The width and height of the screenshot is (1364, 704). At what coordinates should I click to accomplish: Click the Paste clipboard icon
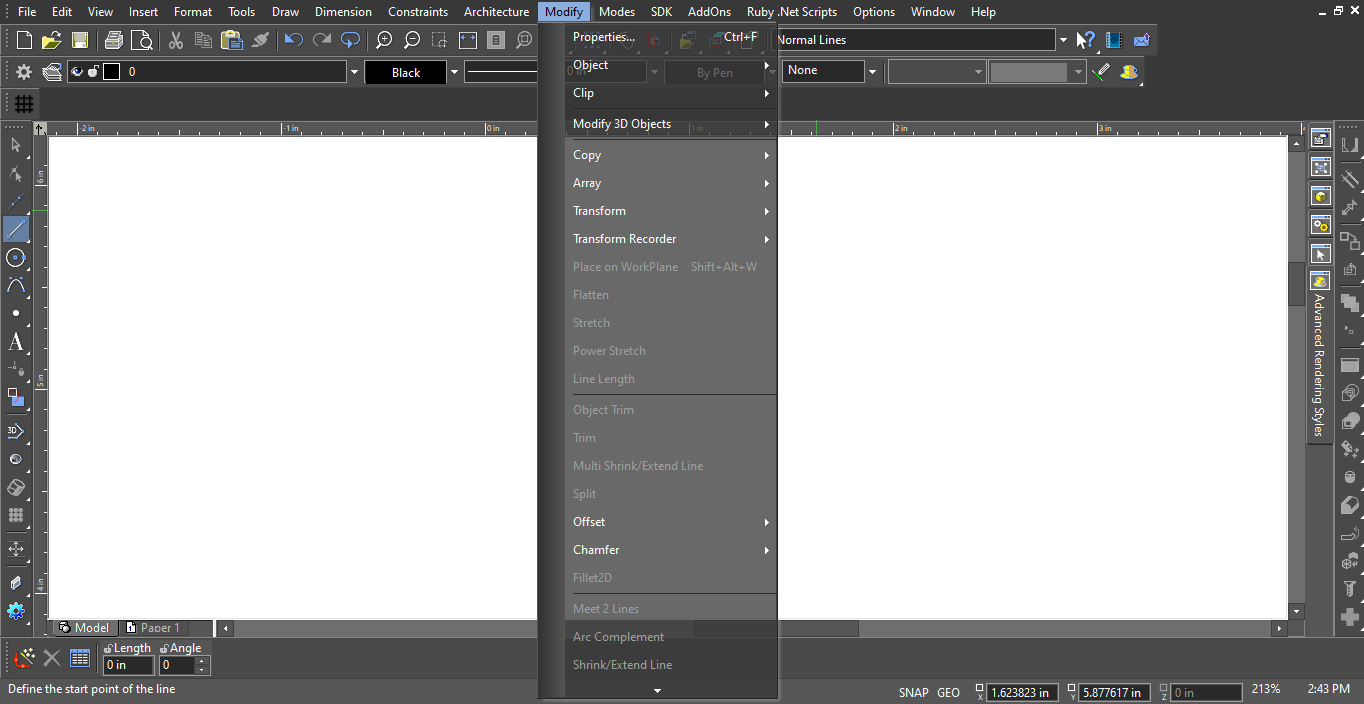point(232,40)
